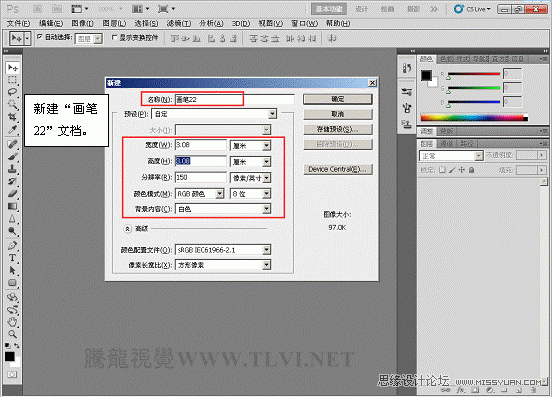Select the Healing Brush tool
Viewport: 552px width, 397px height.
13,144
